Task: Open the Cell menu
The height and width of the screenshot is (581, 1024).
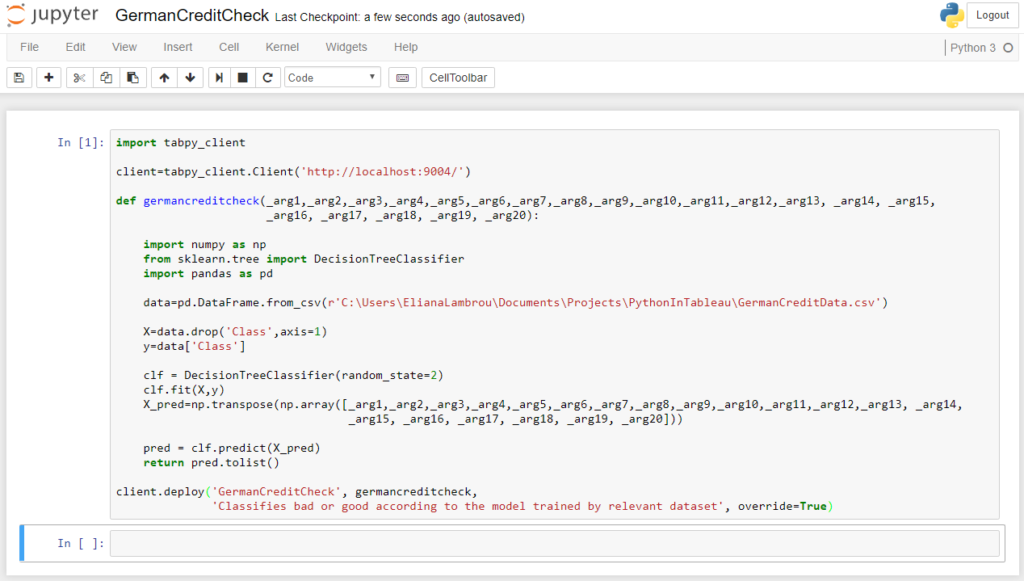Action: point(229,47)
